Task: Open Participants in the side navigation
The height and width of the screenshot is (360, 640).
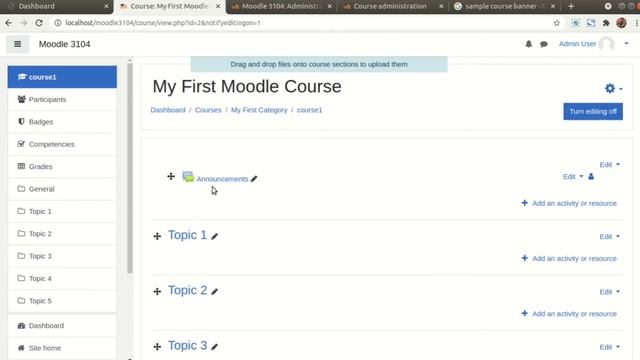Action: (x=62, y=99)
